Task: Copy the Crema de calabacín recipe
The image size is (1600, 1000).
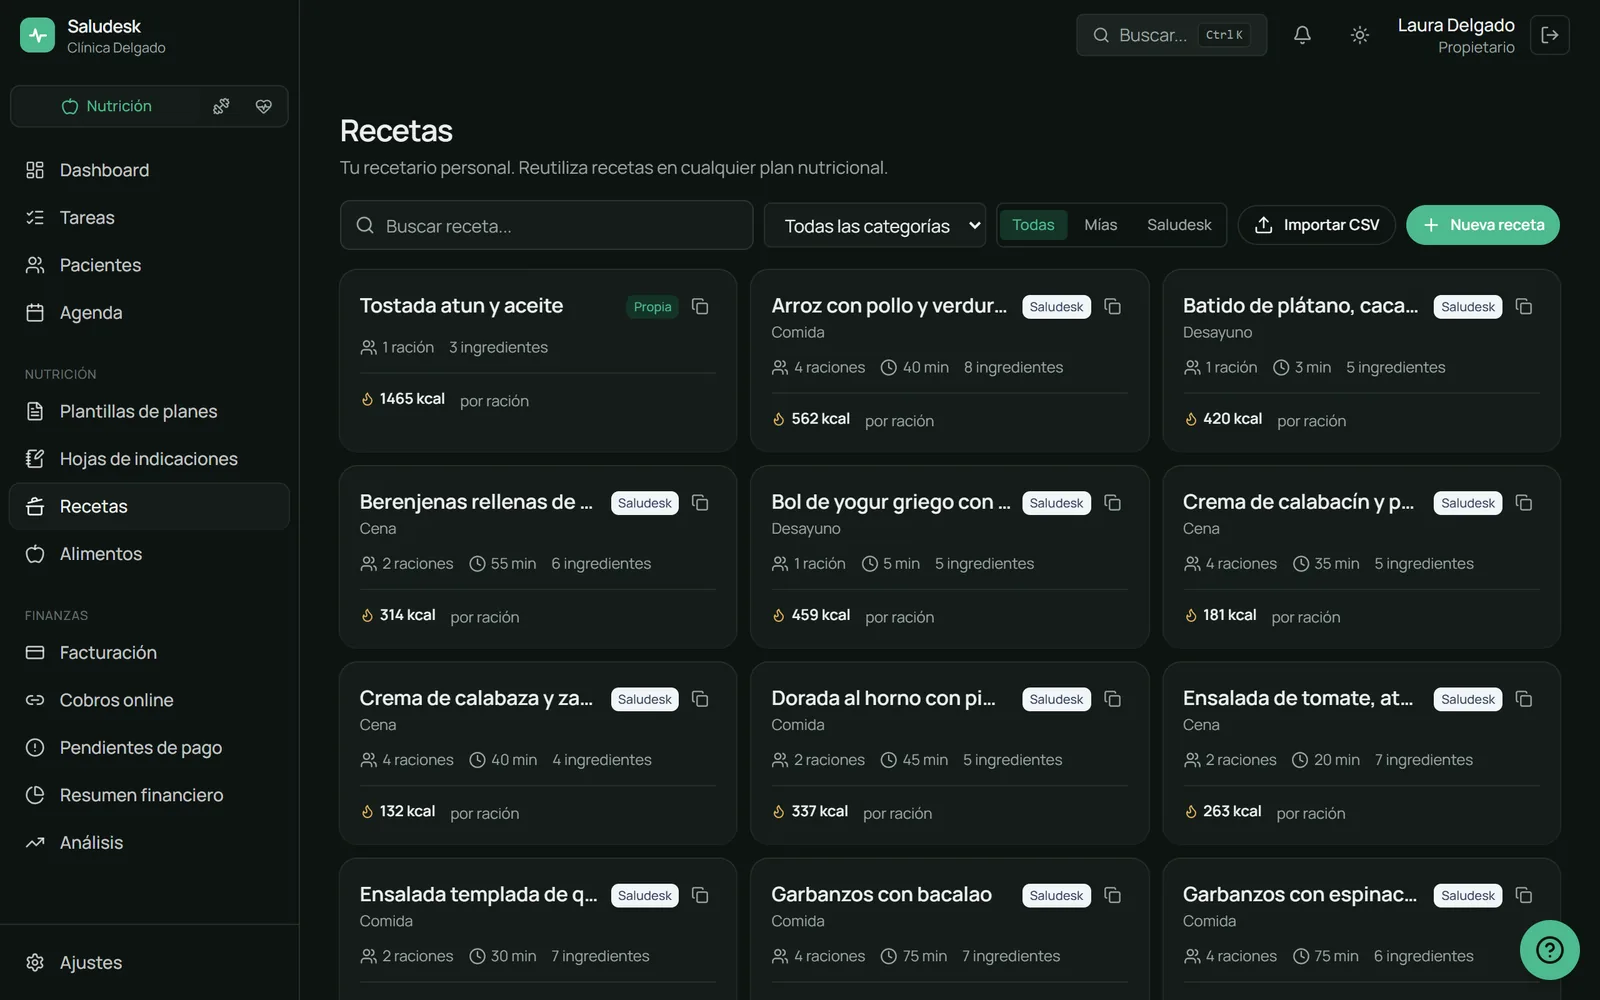Action: coord(1524,502)
